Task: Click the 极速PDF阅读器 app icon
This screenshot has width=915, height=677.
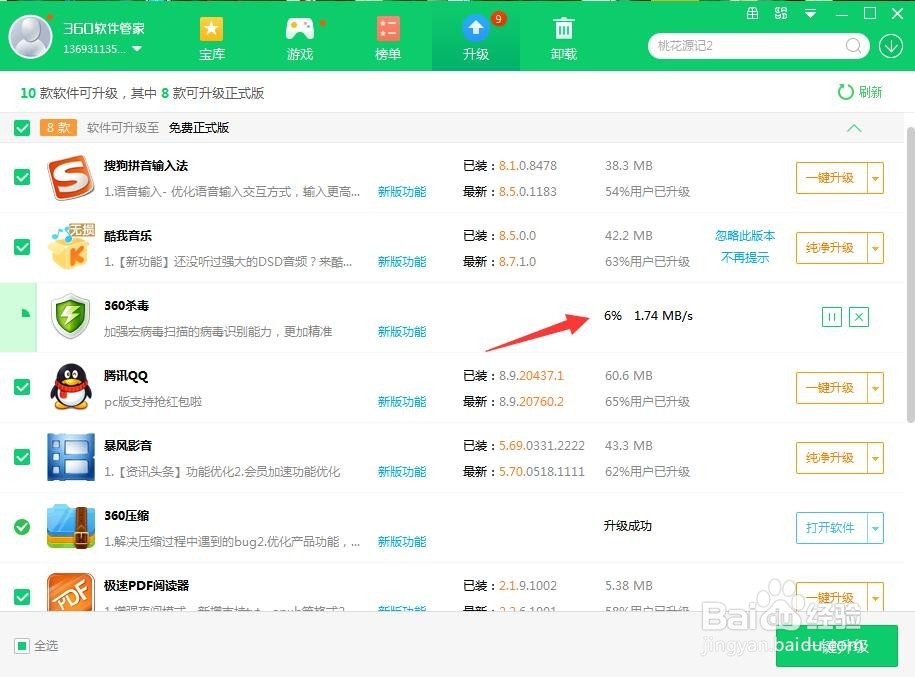Action: pos(71,592)
